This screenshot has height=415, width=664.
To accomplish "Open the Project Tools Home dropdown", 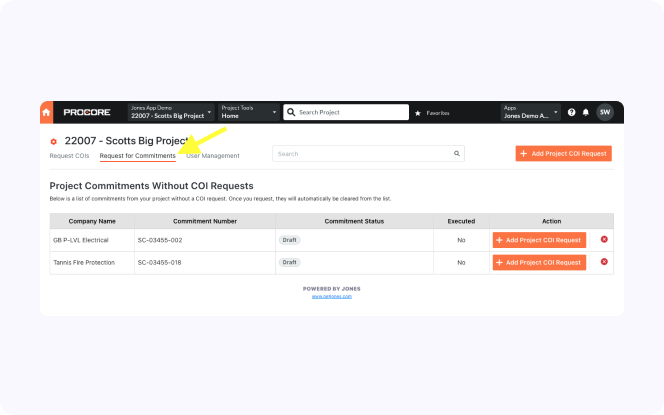I will tap(249, 112).
